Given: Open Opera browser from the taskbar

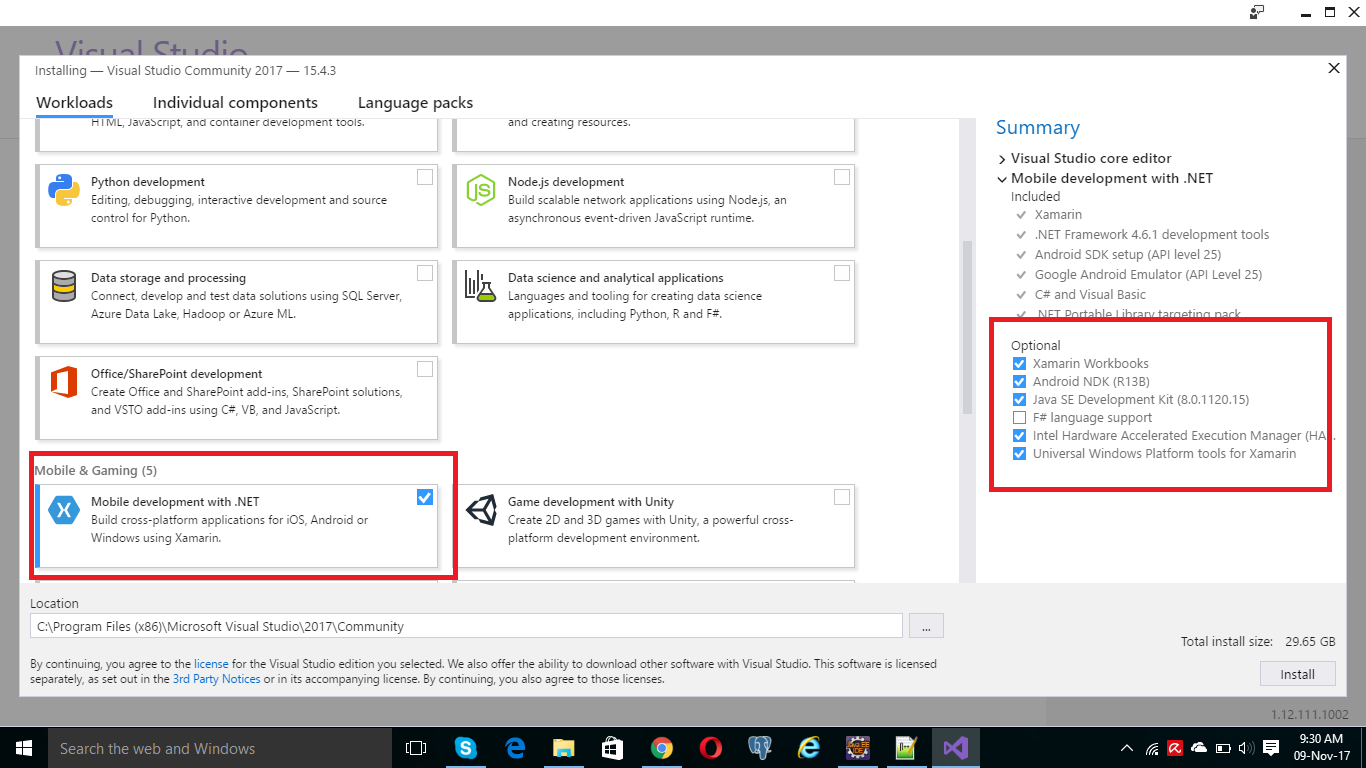Looking at the screenshot, I should pyautogui.click(x=710, y=748).
